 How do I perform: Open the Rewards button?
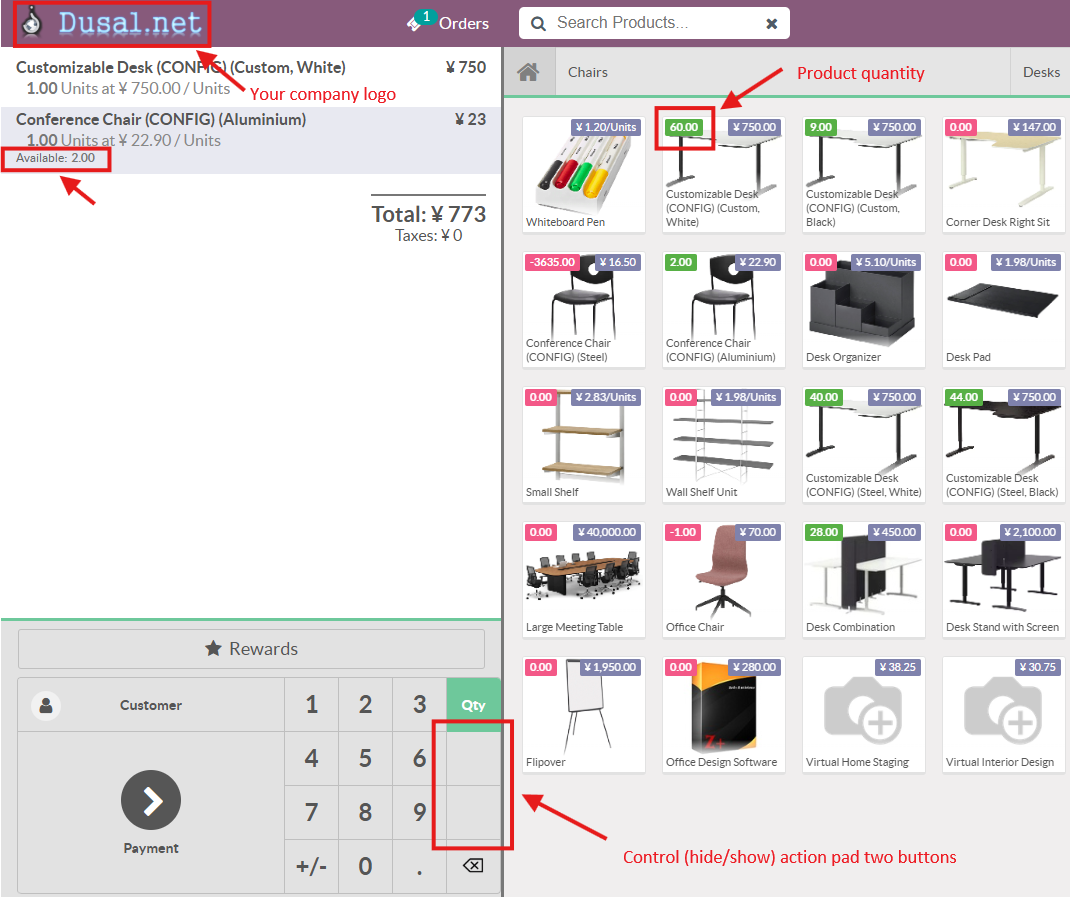(251, 649)
